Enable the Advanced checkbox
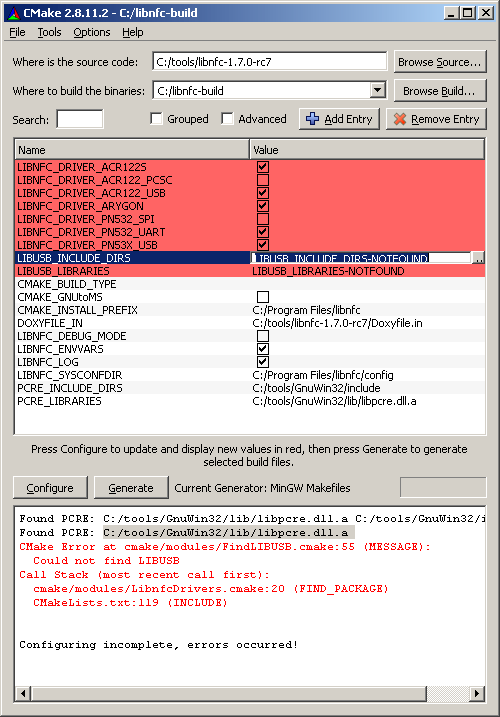 [x=227, y=119]
